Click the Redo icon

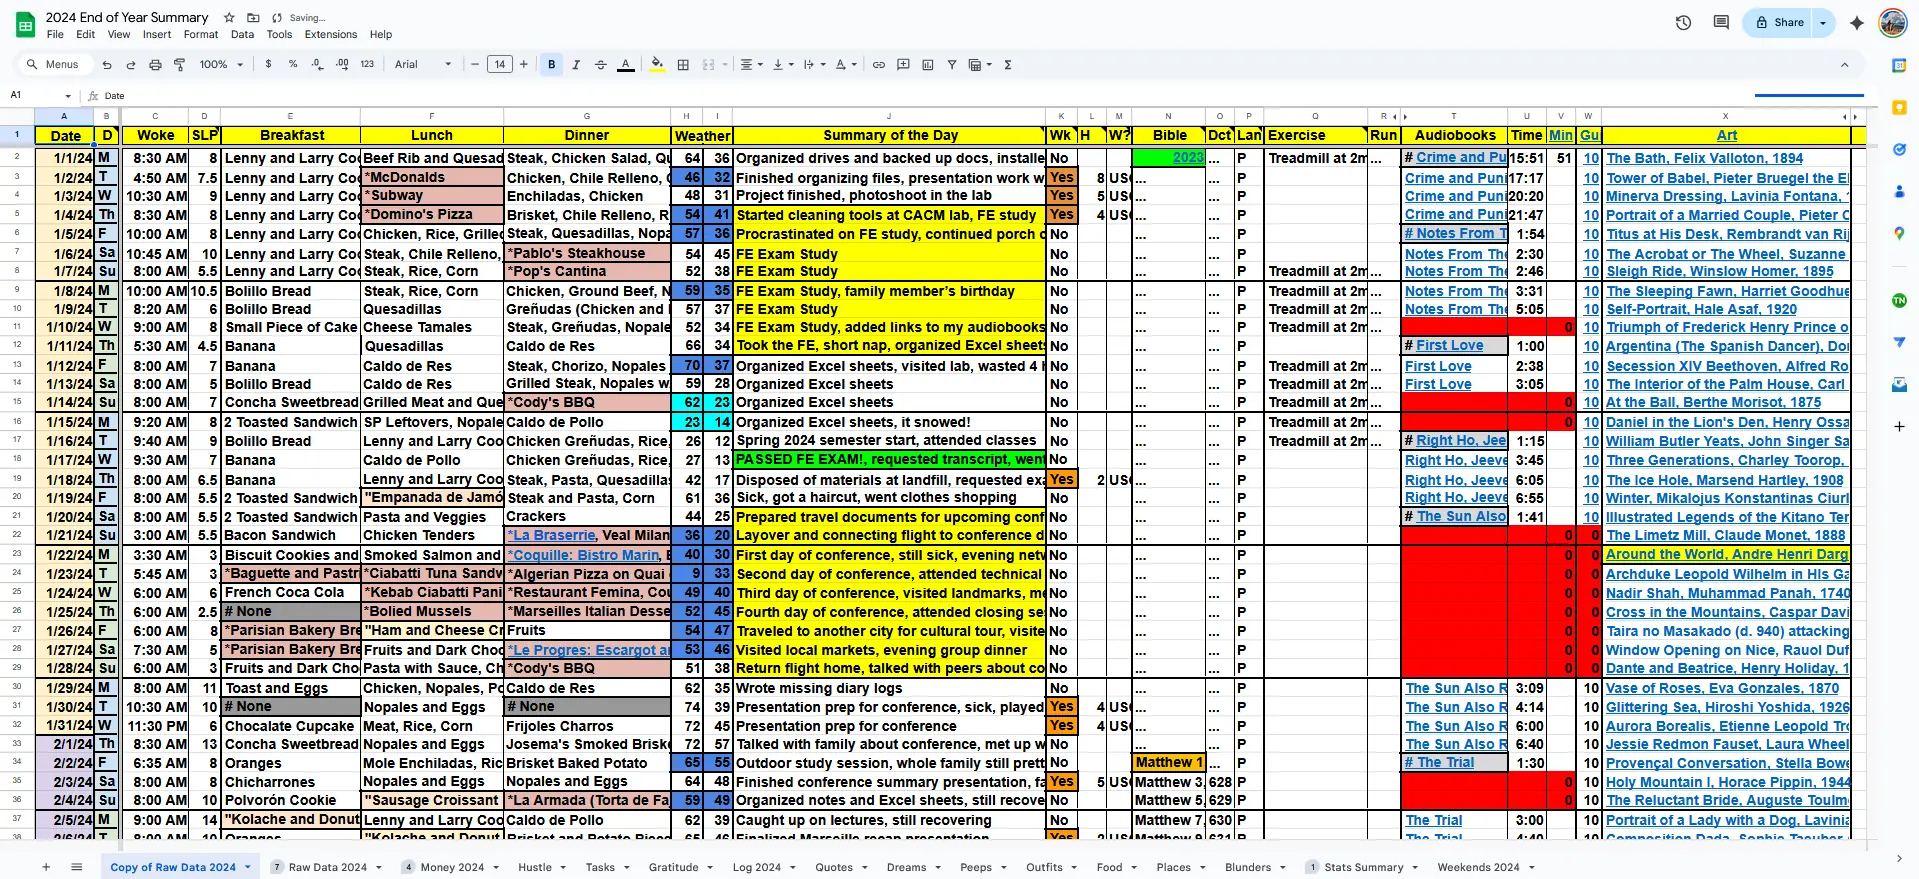pyautogui.click(x=130, y=65)
